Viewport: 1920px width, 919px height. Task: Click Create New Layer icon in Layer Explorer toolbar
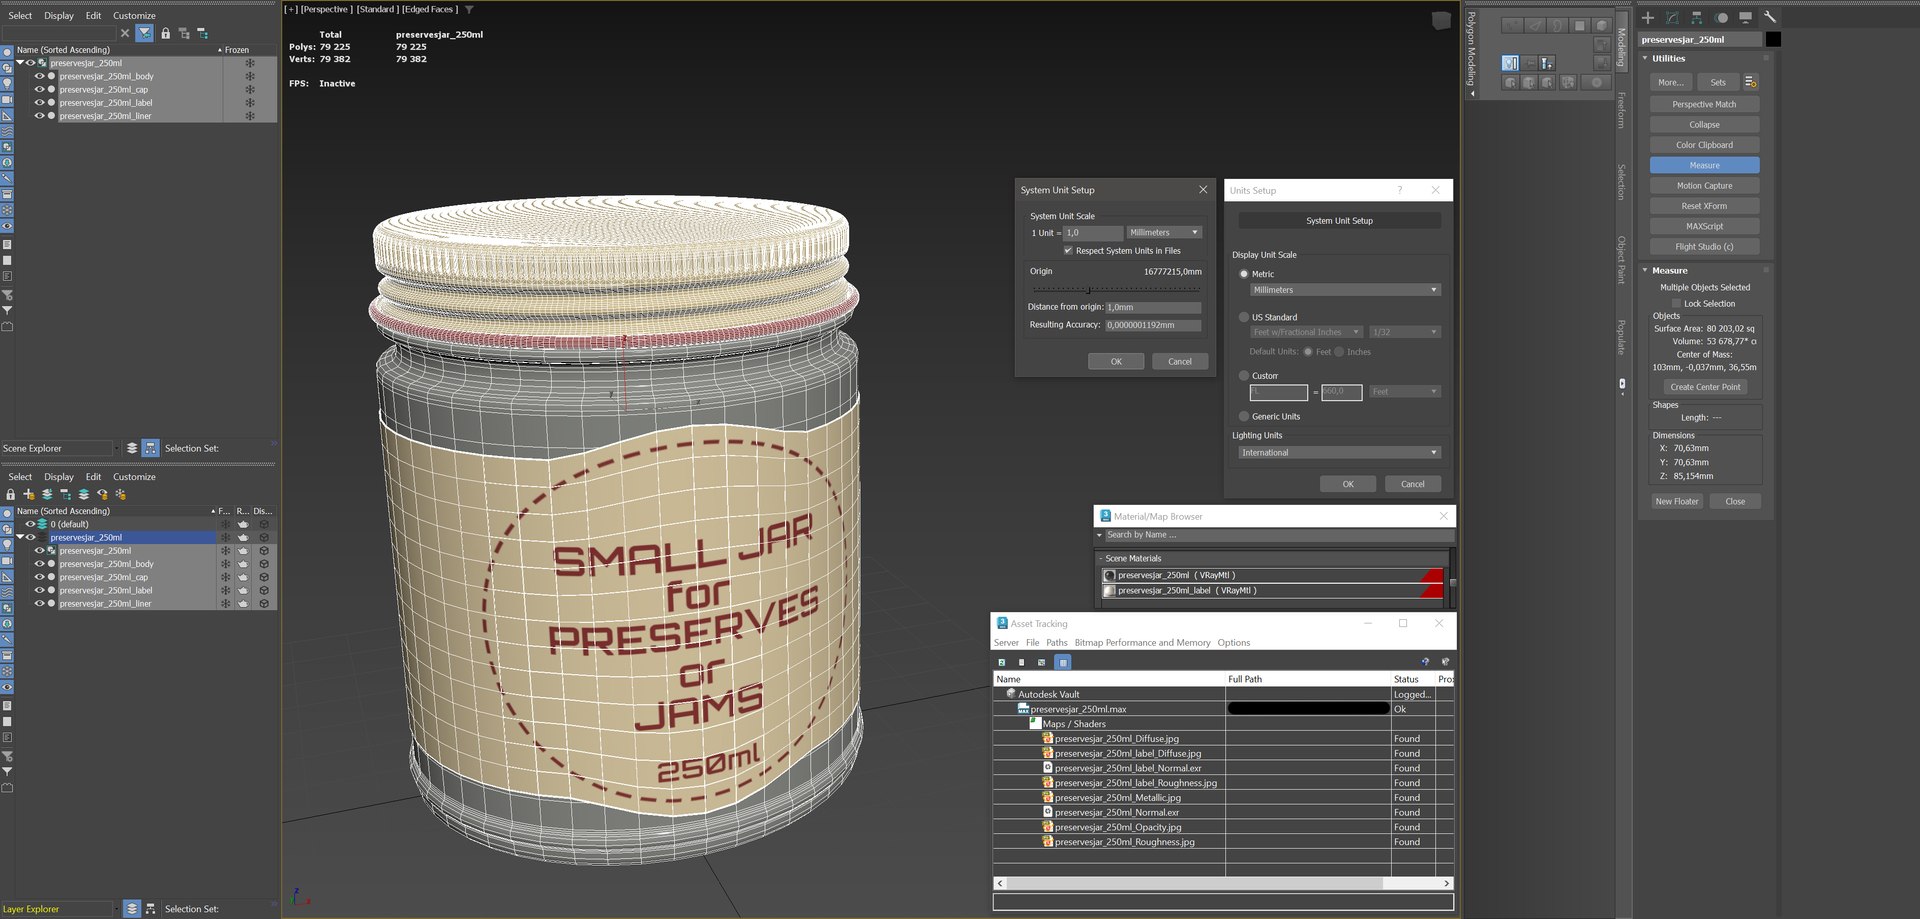(29, 494)
